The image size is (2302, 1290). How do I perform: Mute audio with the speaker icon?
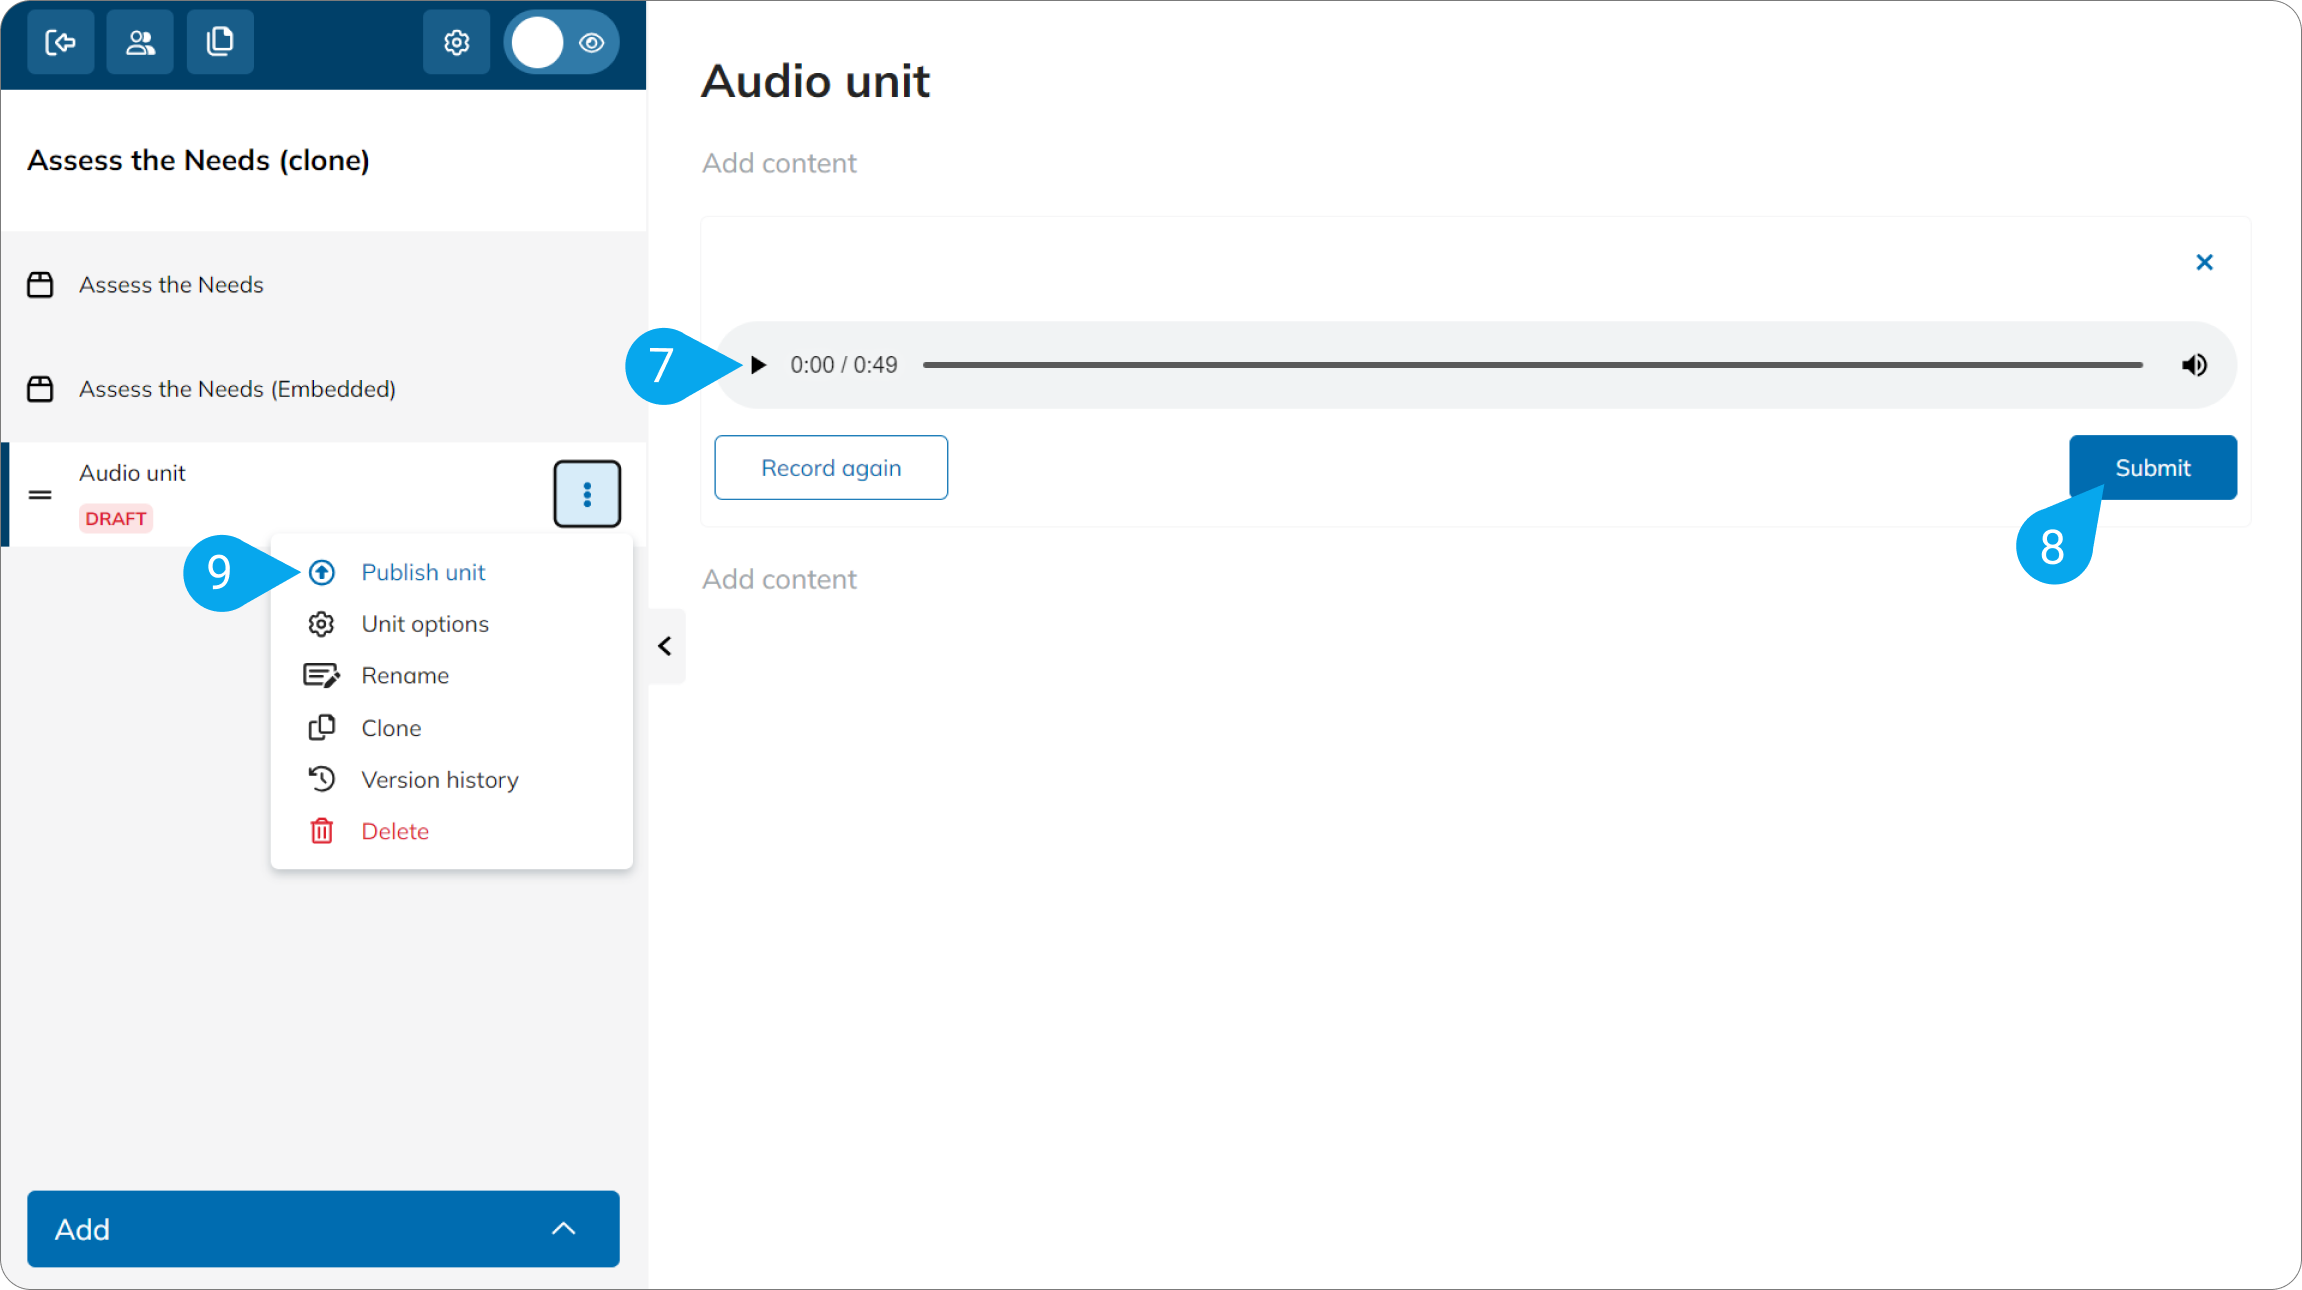click(x=2194, y=365)
